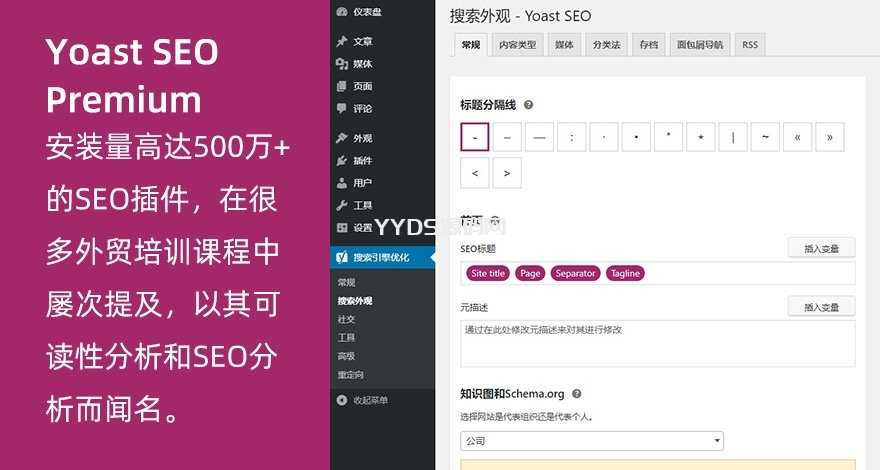The image size is (880, 470).
Task: Click 插入变量 button for SEO标题
Action: point(821,249)
